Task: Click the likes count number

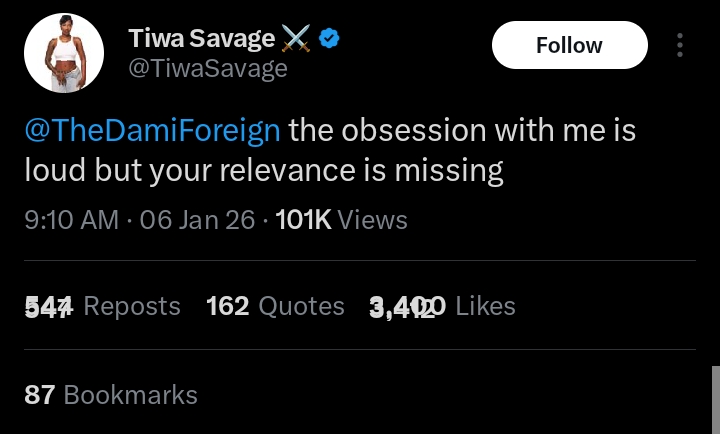Action: click(x=408, y=307)
